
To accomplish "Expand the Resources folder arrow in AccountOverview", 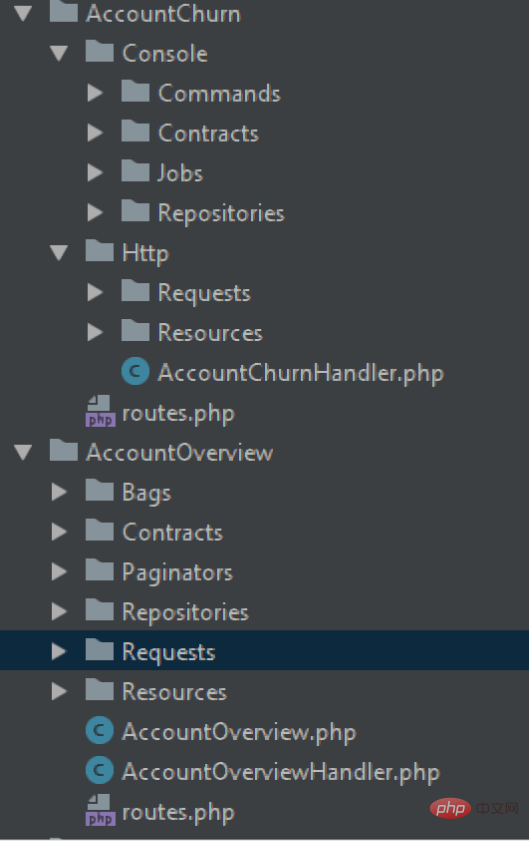I will (59, 691).
